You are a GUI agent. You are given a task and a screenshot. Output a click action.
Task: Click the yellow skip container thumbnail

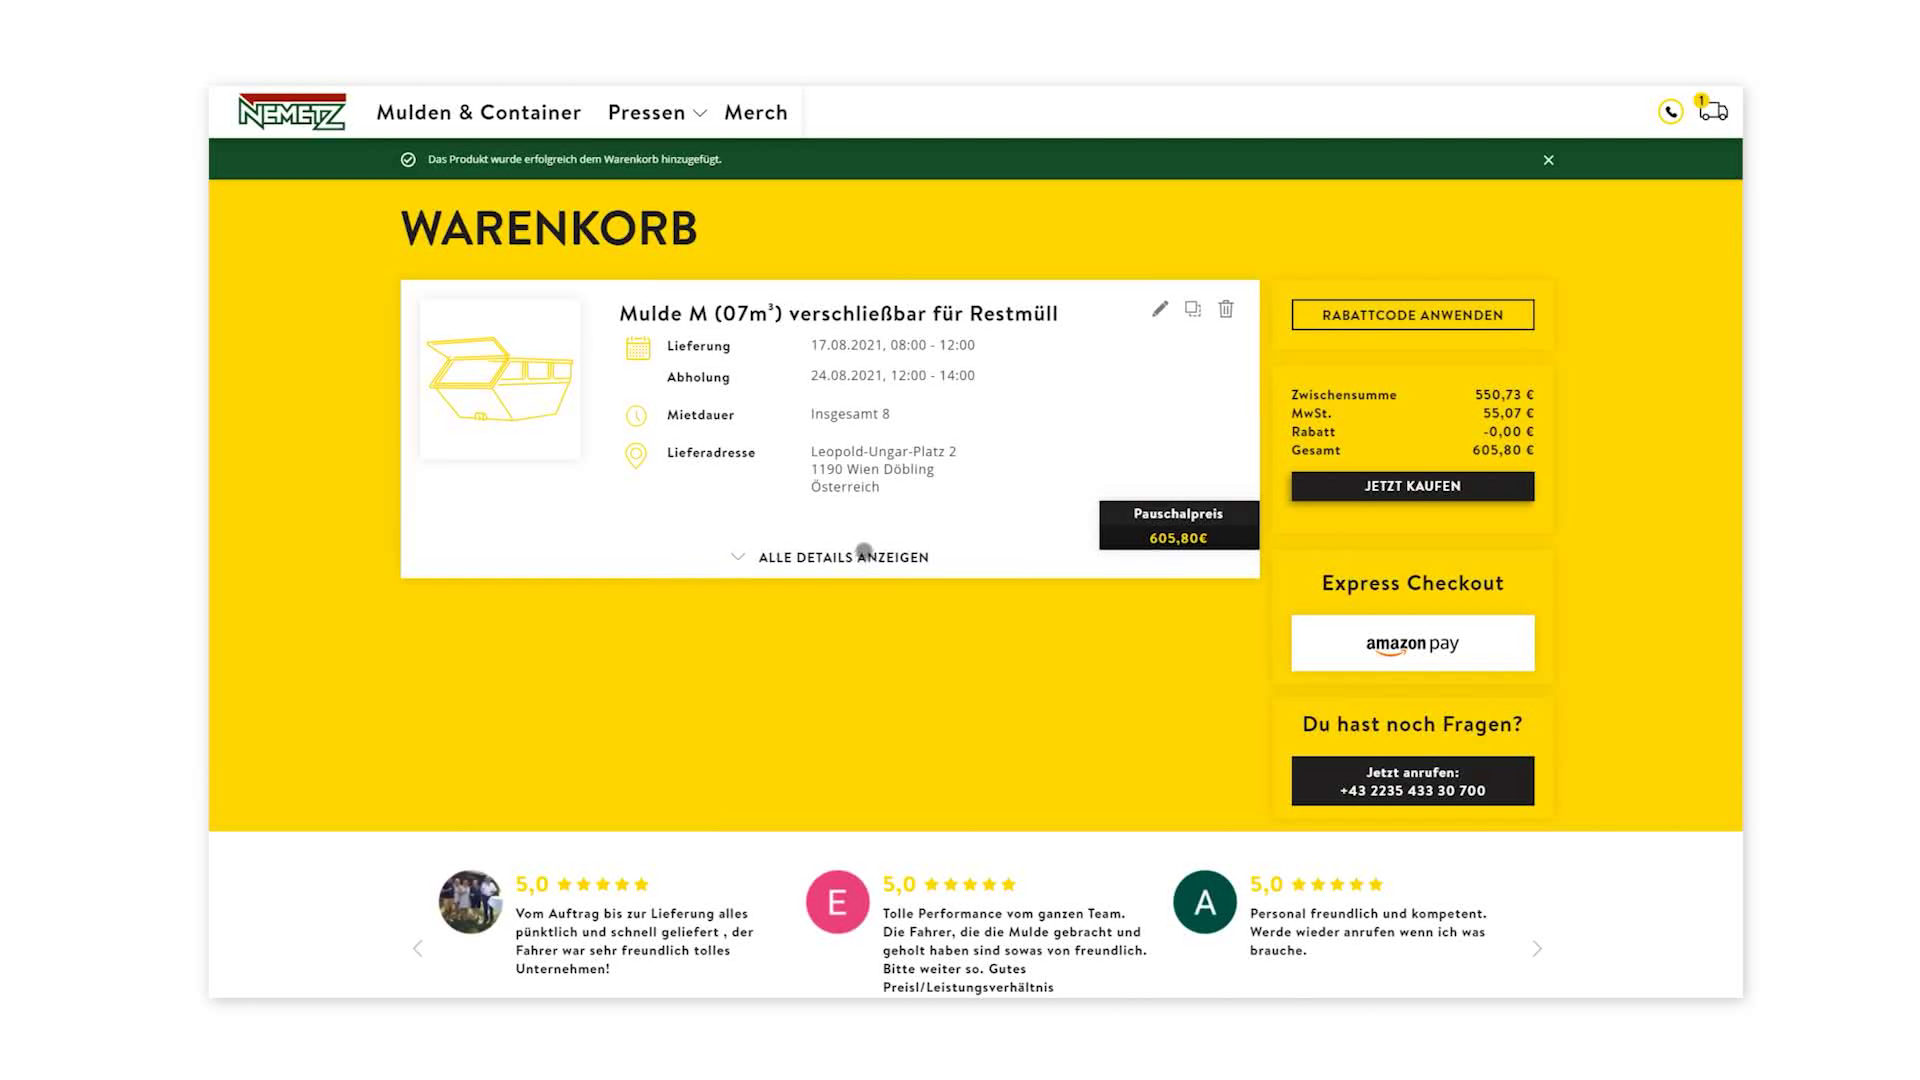(x=500, y=379)
